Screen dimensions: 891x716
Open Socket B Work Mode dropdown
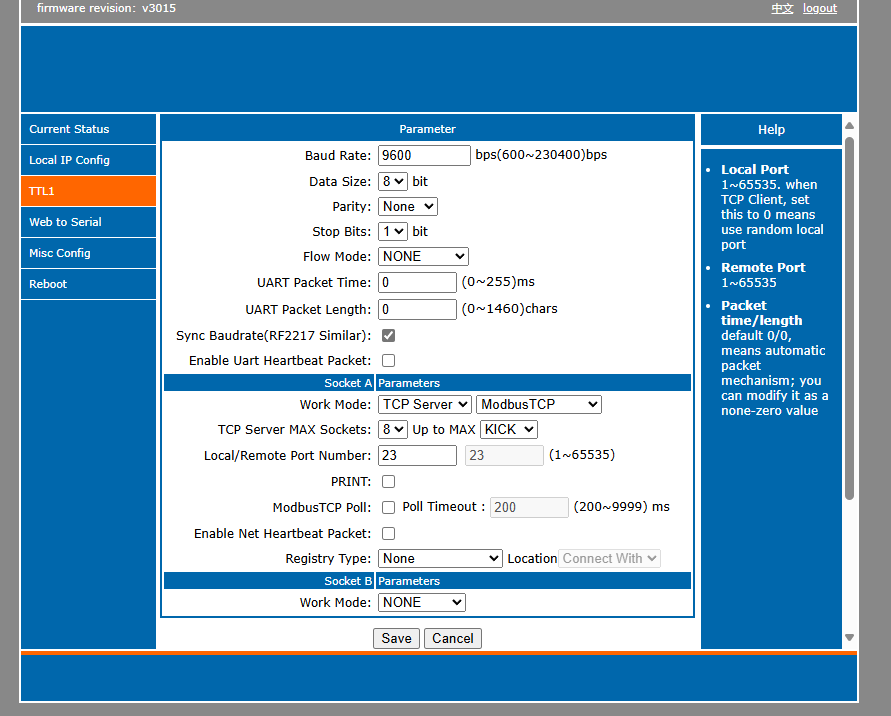422,602
